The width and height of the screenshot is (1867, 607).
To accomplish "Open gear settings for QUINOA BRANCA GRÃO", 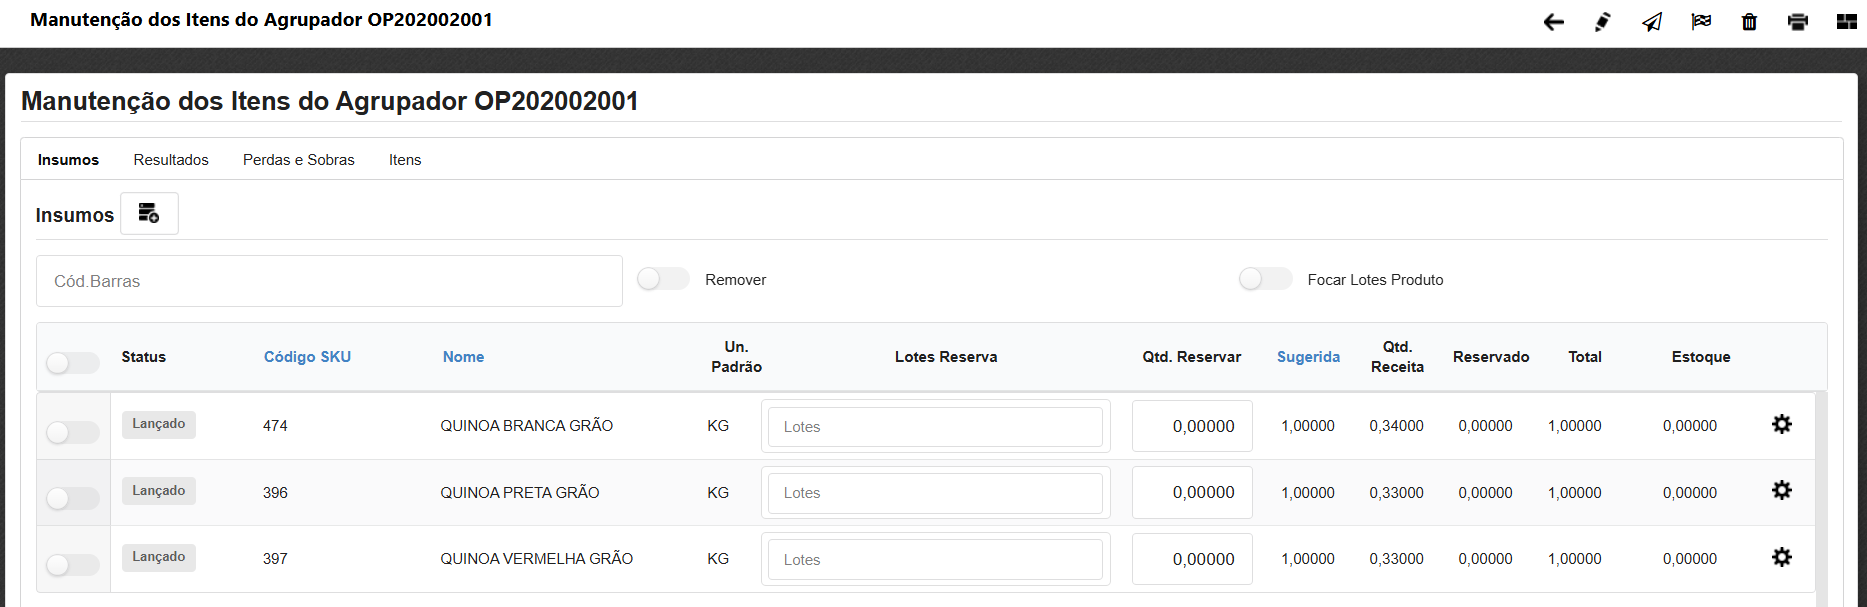I will pos(1781,425).
